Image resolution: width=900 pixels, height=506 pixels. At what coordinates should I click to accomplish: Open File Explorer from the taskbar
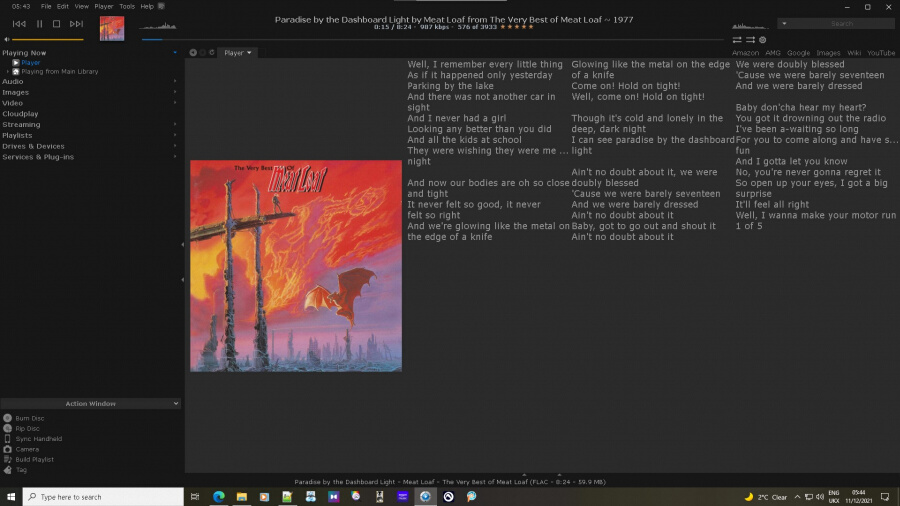(242, 497)
